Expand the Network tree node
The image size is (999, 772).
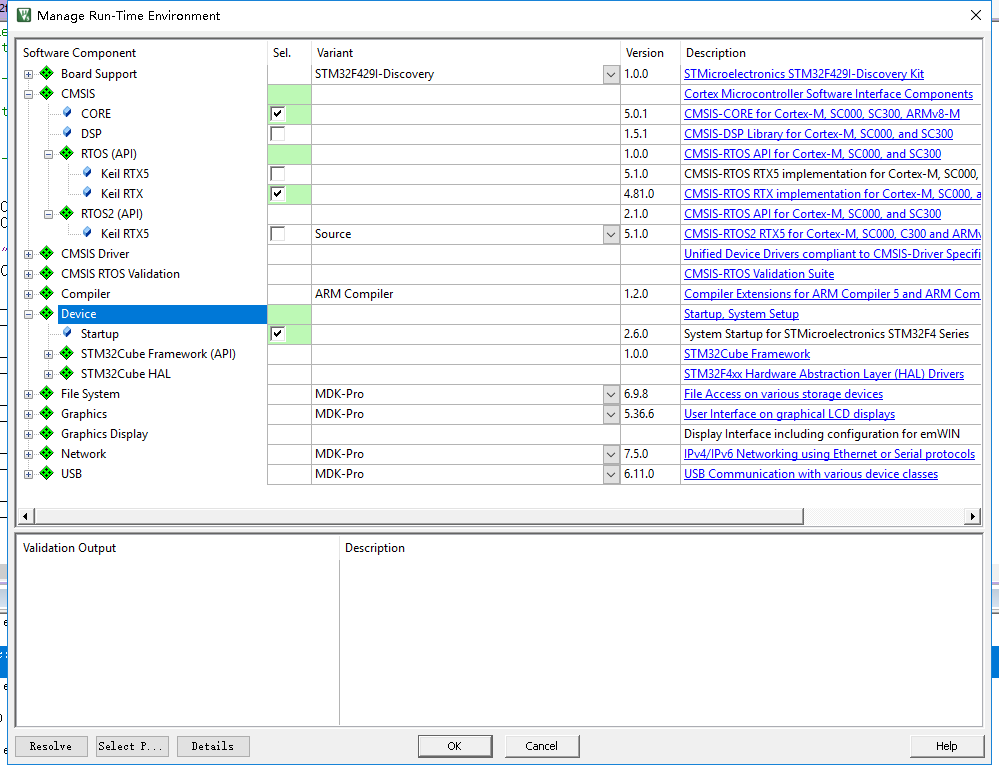[28, 454]
